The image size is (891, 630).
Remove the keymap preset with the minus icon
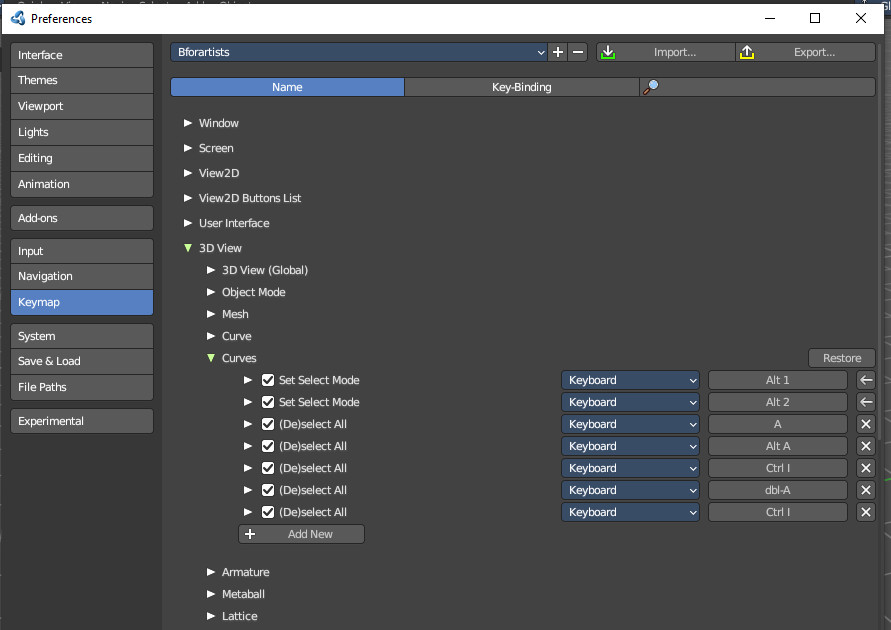pyautogui.click(x=578, y=51)
